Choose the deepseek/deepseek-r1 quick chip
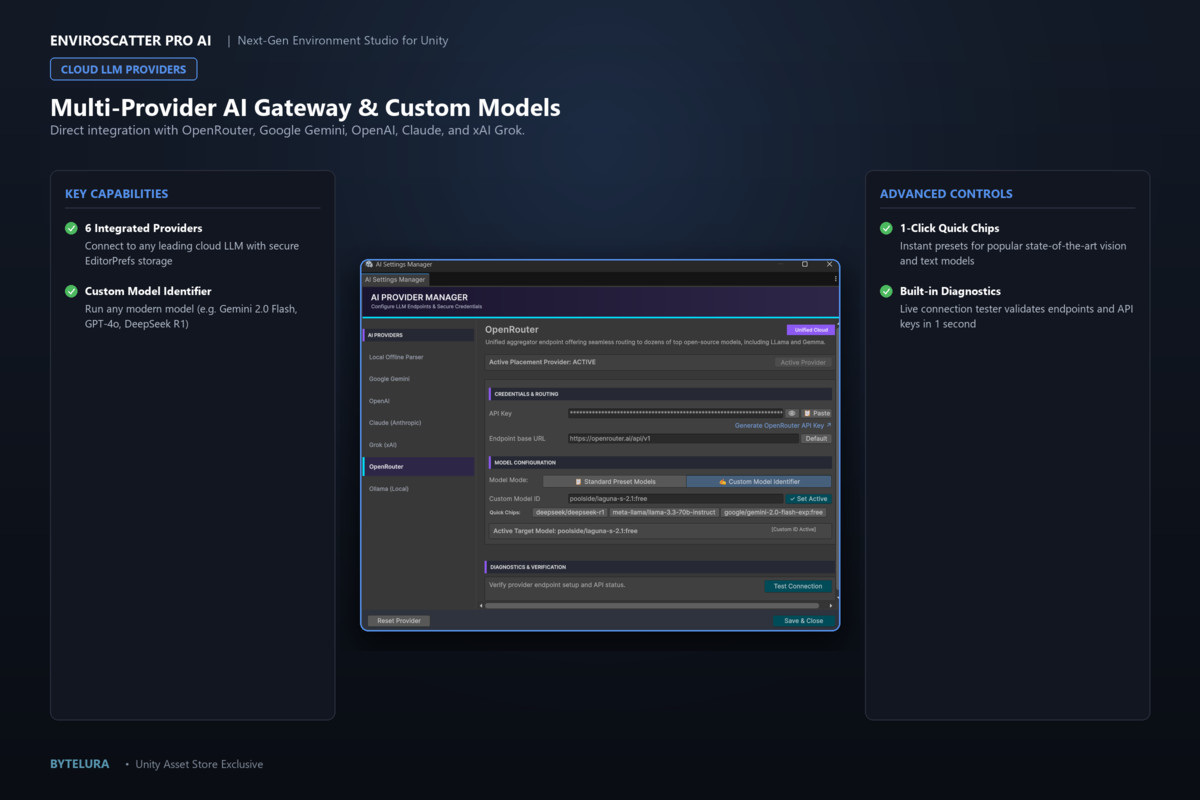 570,512
